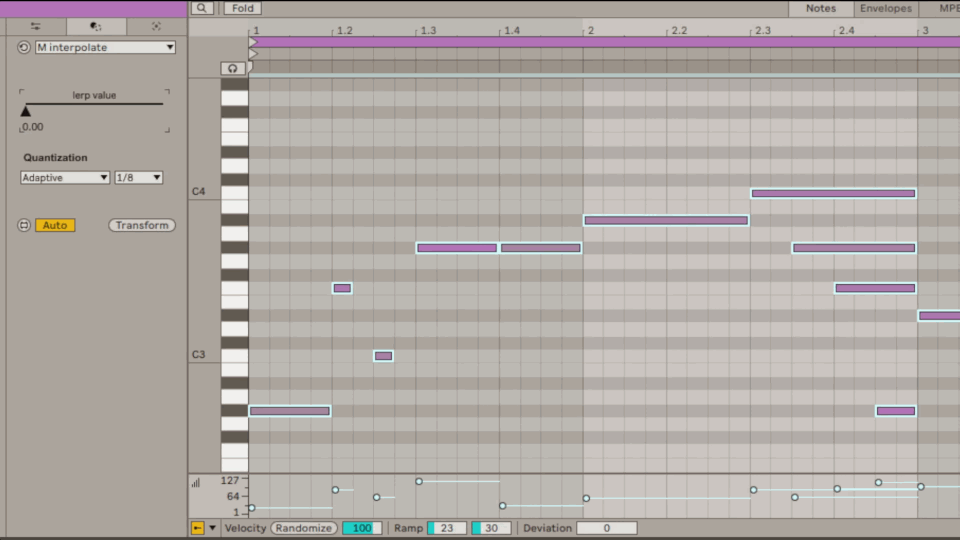This screenshot has height=540, width=960.
Task: Disable the Auto transform toggle
Action: 55,225
